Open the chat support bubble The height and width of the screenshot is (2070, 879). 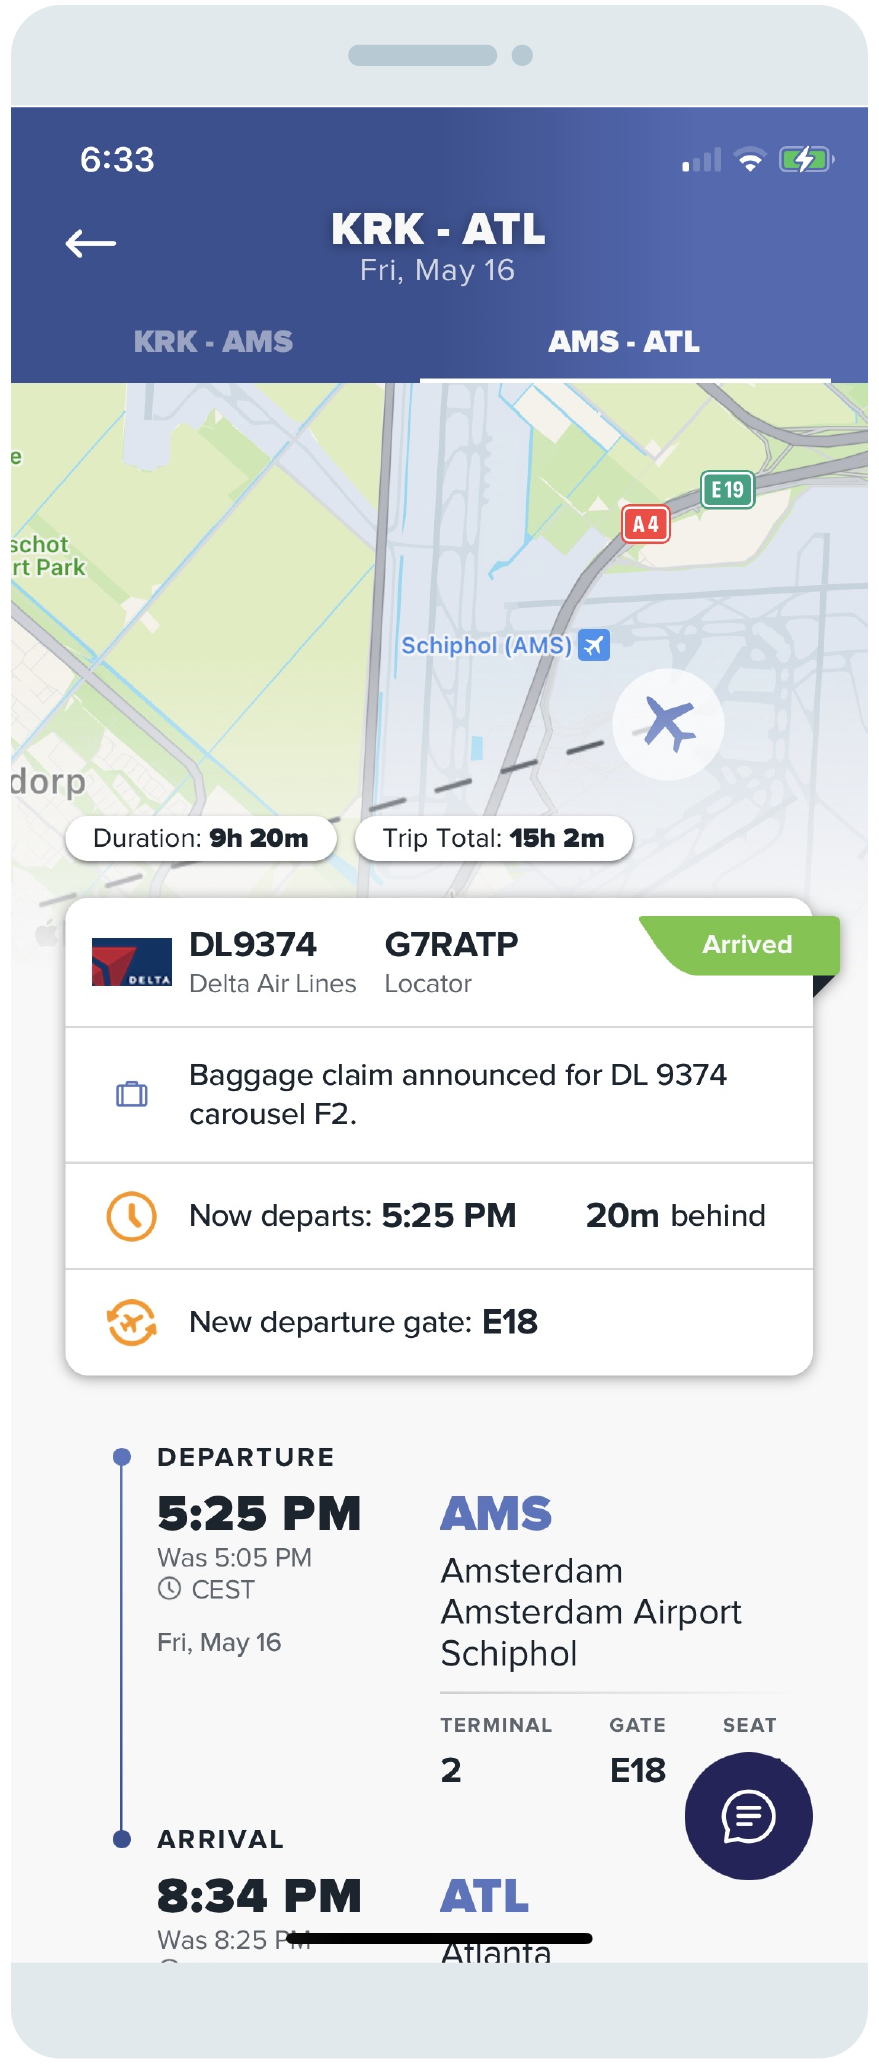pos(748,1816)
